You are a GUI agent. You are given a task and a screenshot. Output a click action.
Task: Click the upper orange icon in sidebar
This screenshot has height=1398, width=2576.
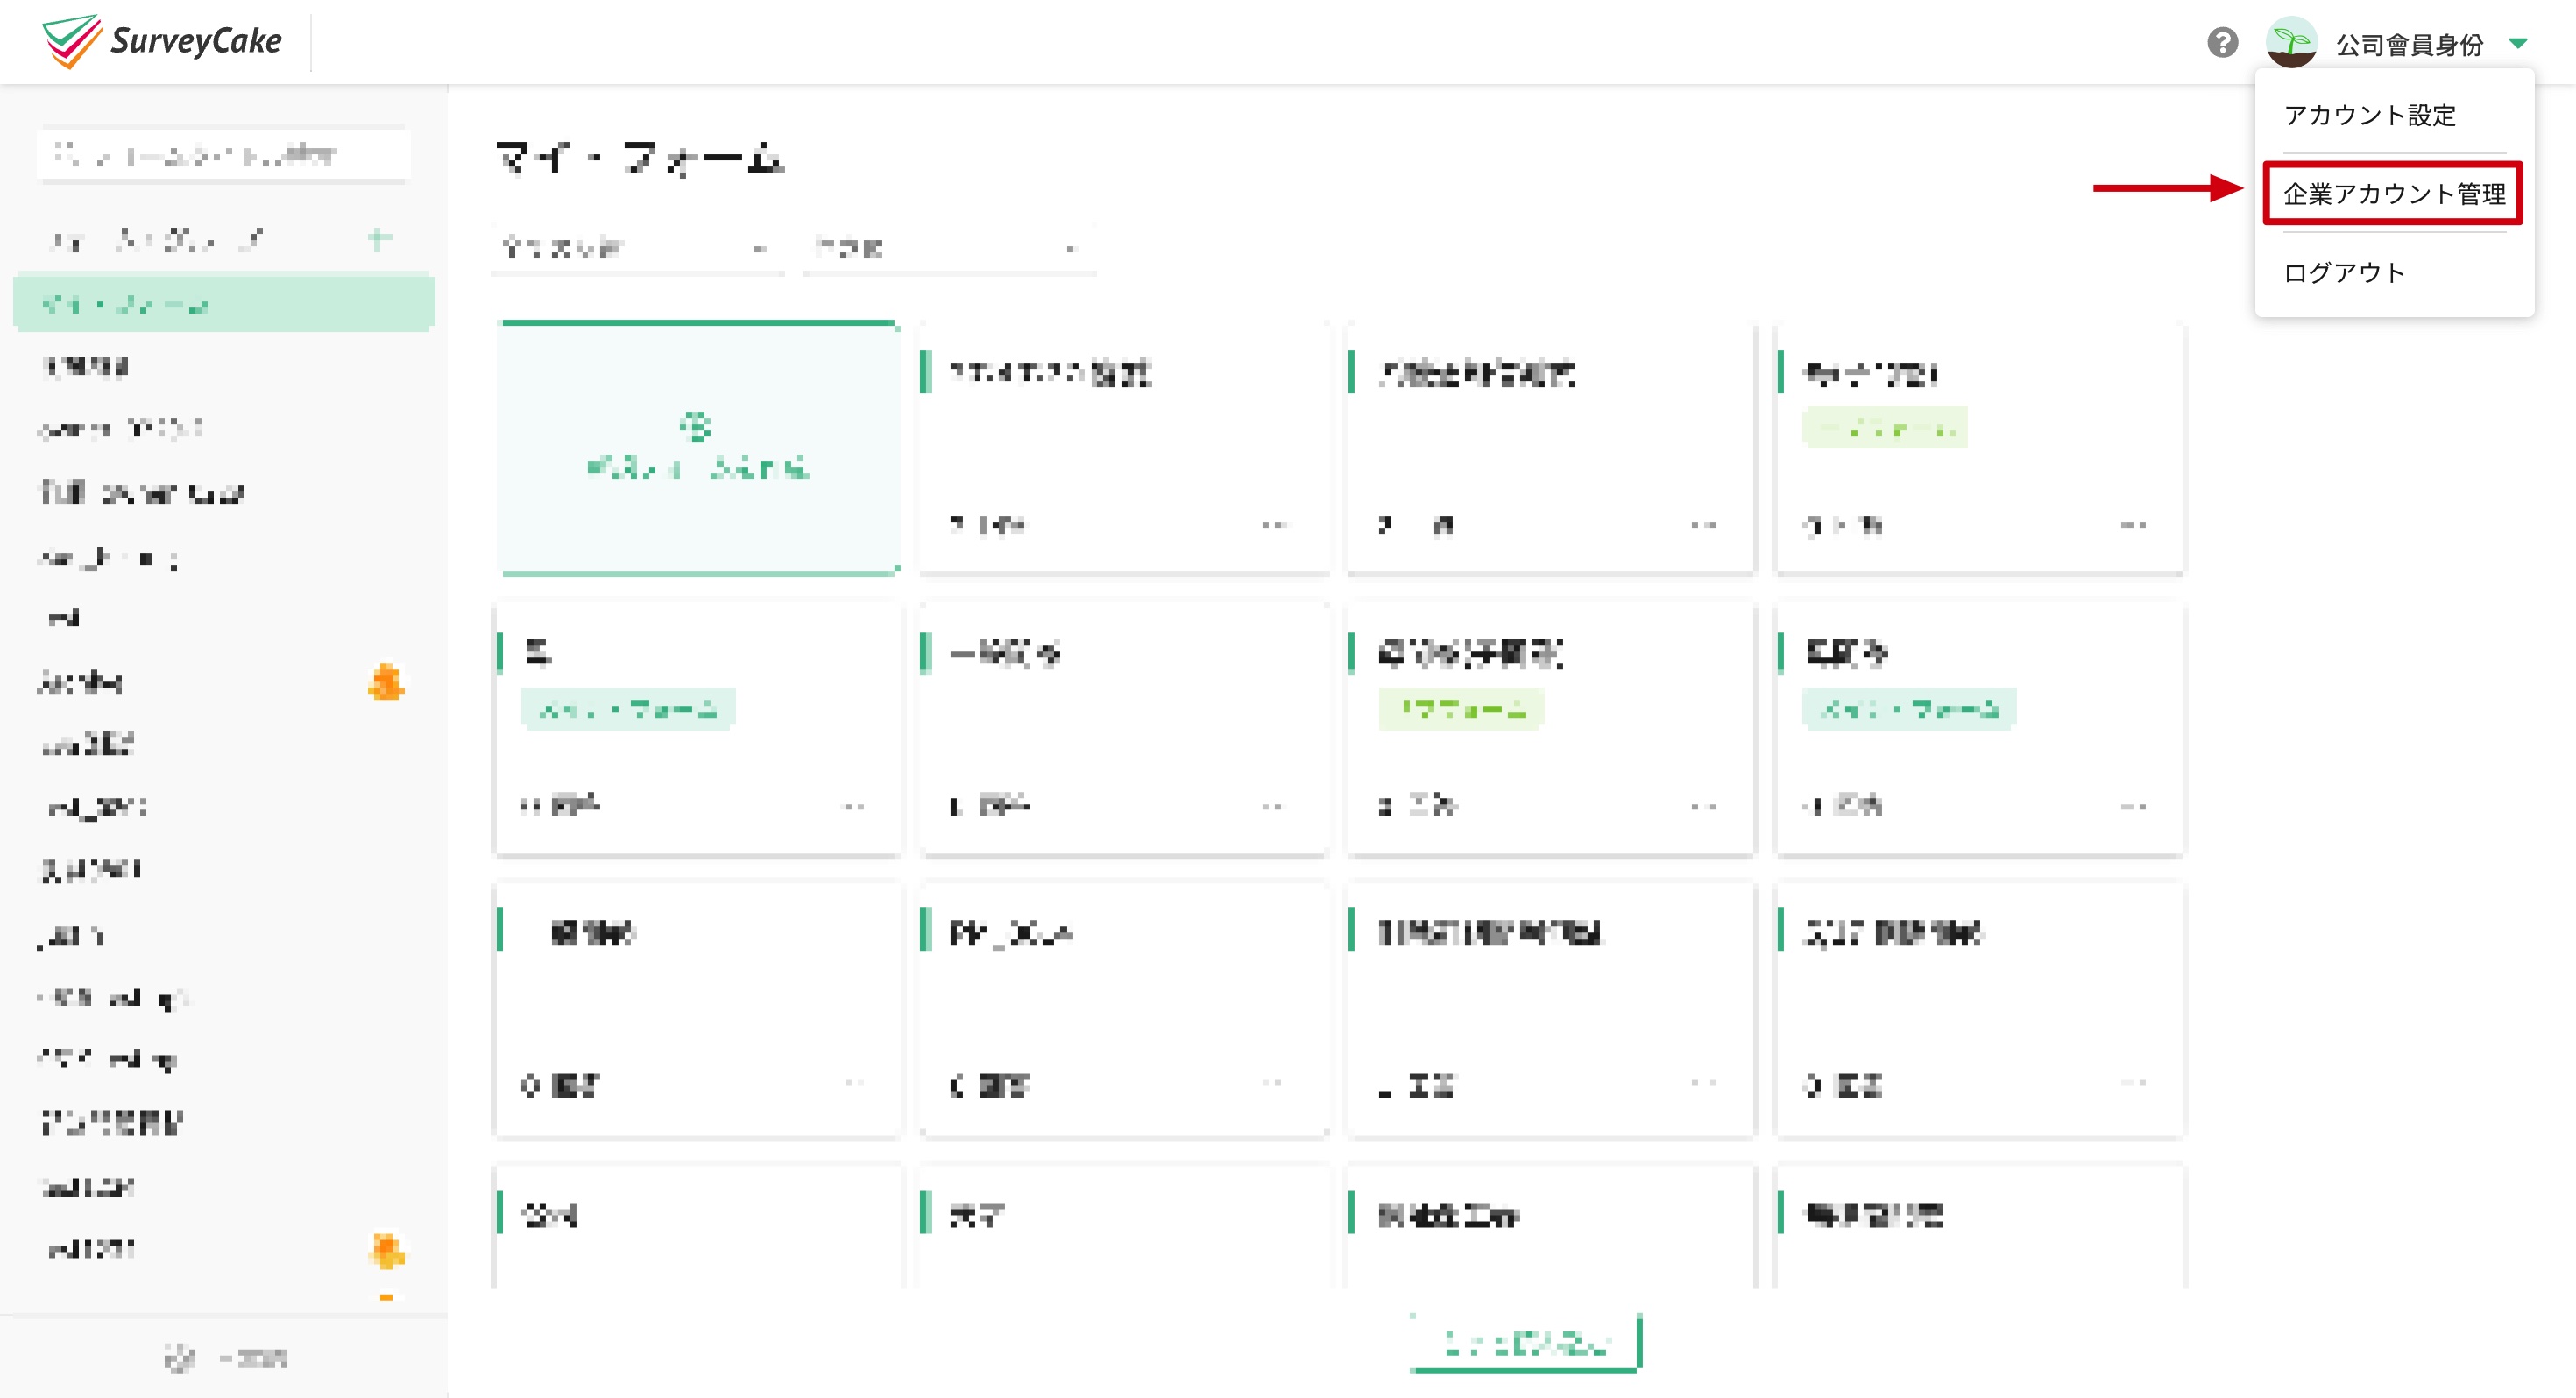tap(386, 682)
